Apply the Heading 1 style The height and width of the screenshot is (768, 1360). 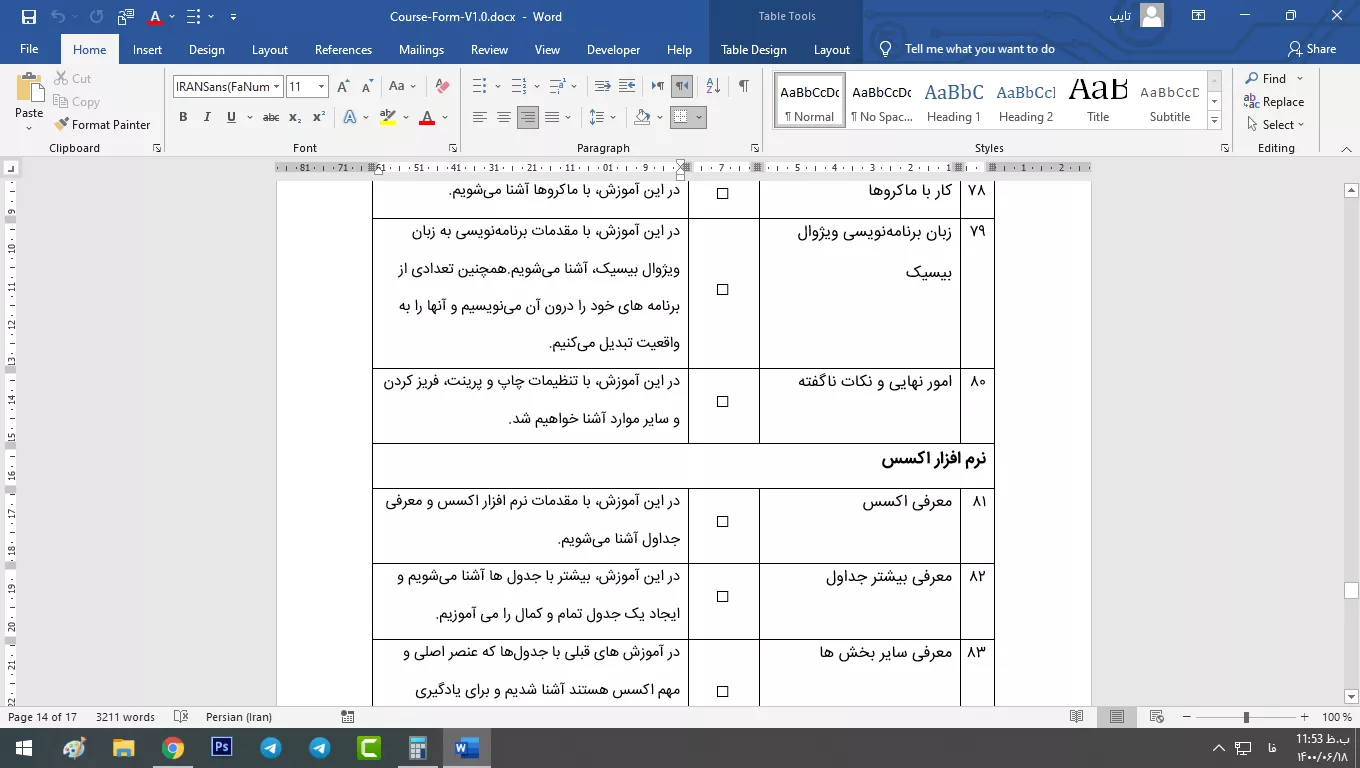(954, 100)
